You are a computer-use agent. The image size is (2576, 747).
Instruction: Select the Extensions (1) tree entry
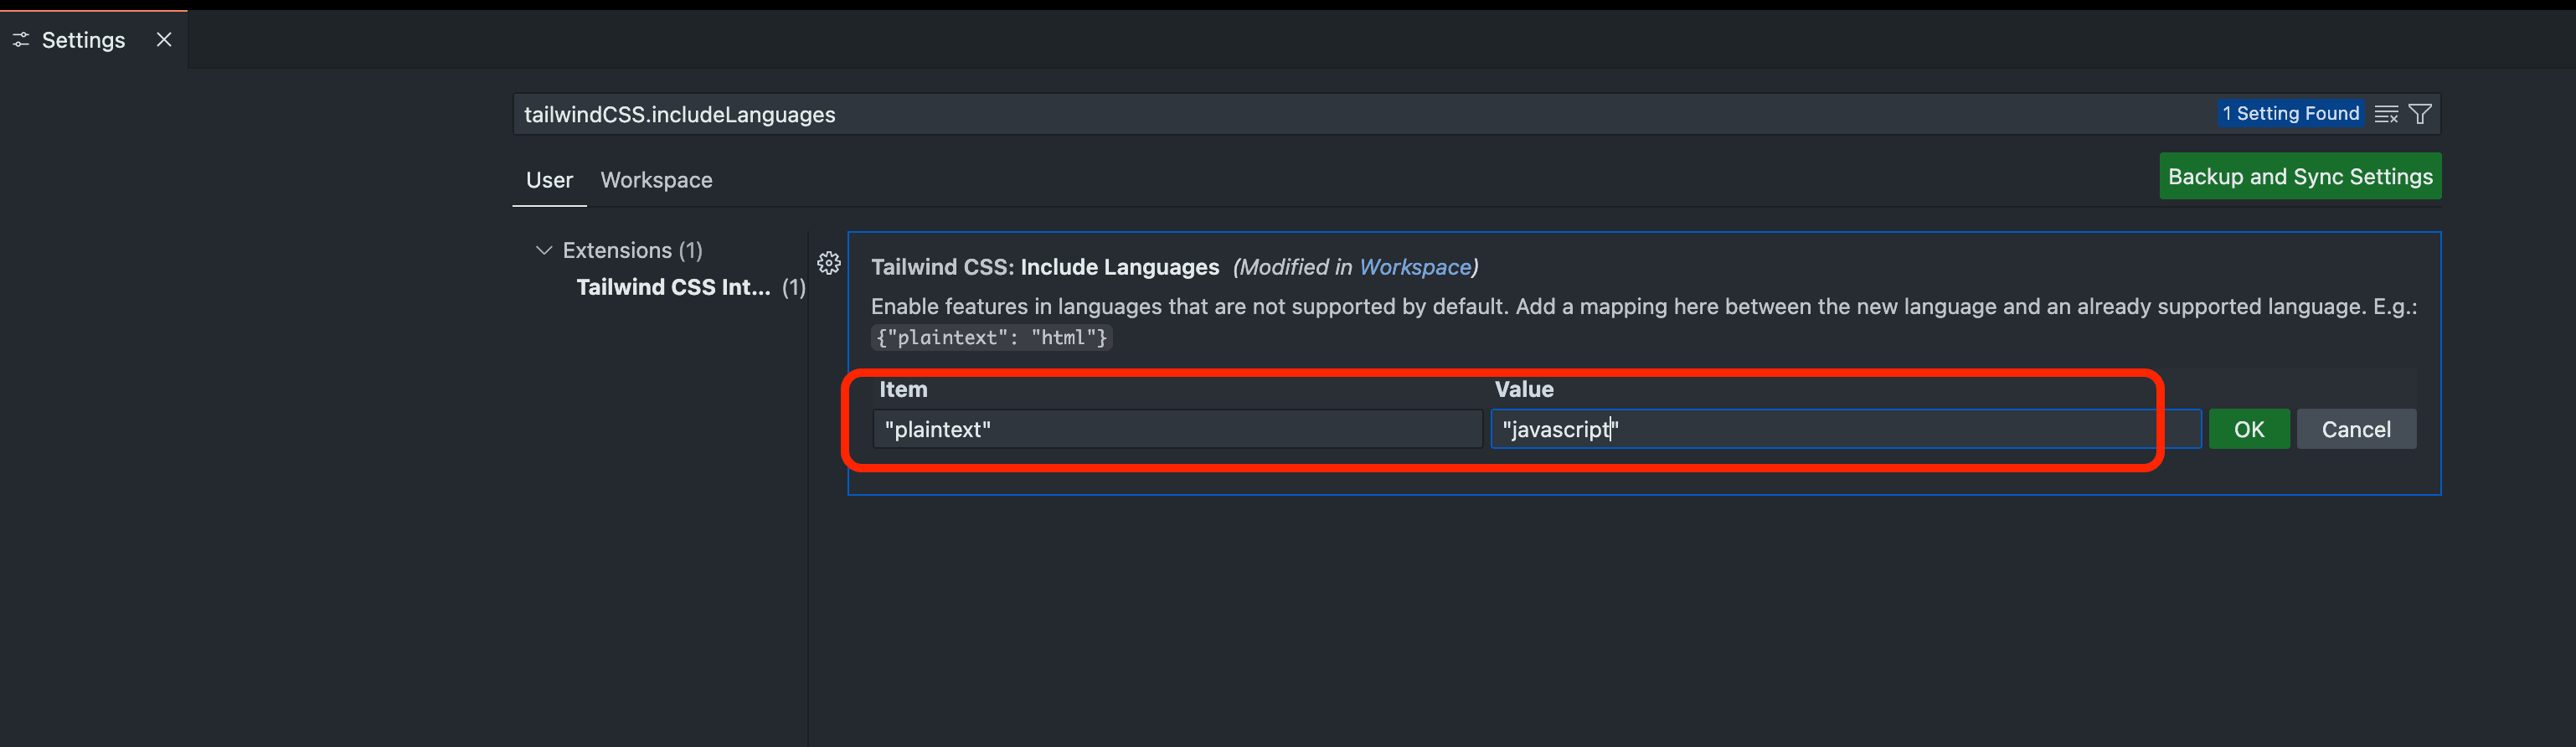(x=632, y=250)
